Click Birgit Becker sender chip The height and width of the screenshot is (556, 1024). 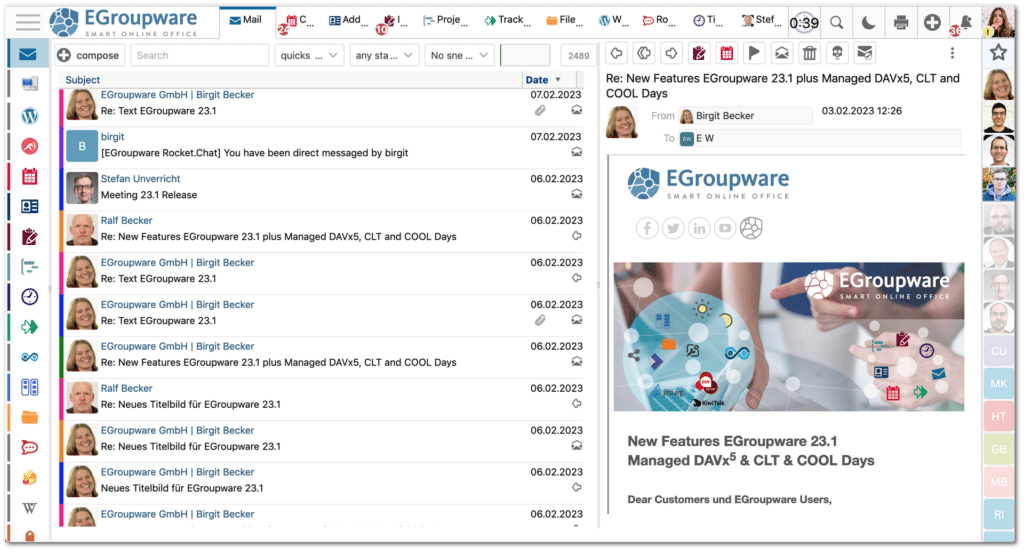[x=745, y=116]
